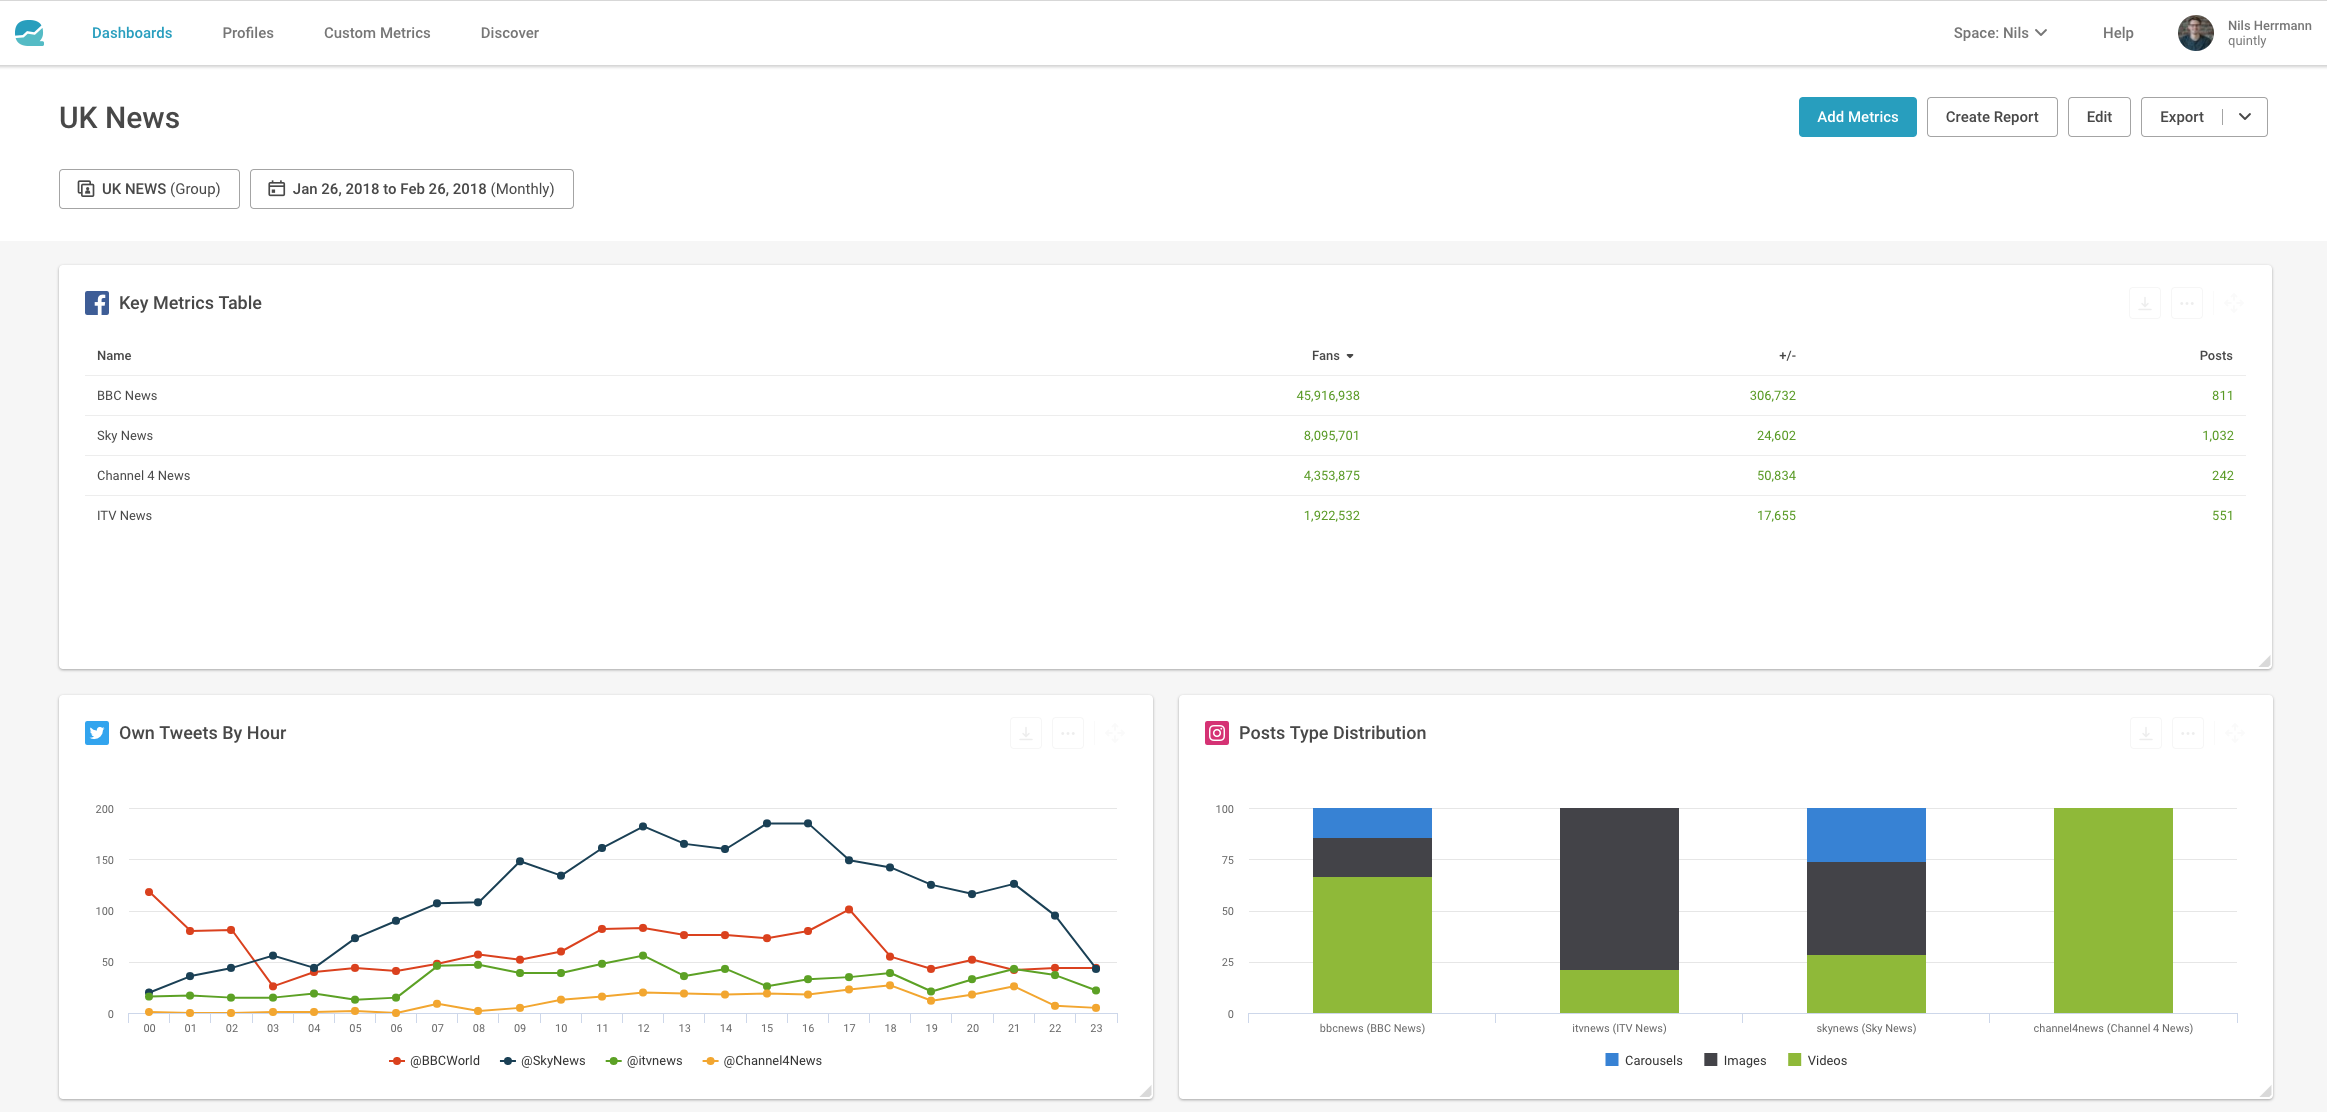Open the Dashboards tab
The image size is (2327, 1112).
132,33
